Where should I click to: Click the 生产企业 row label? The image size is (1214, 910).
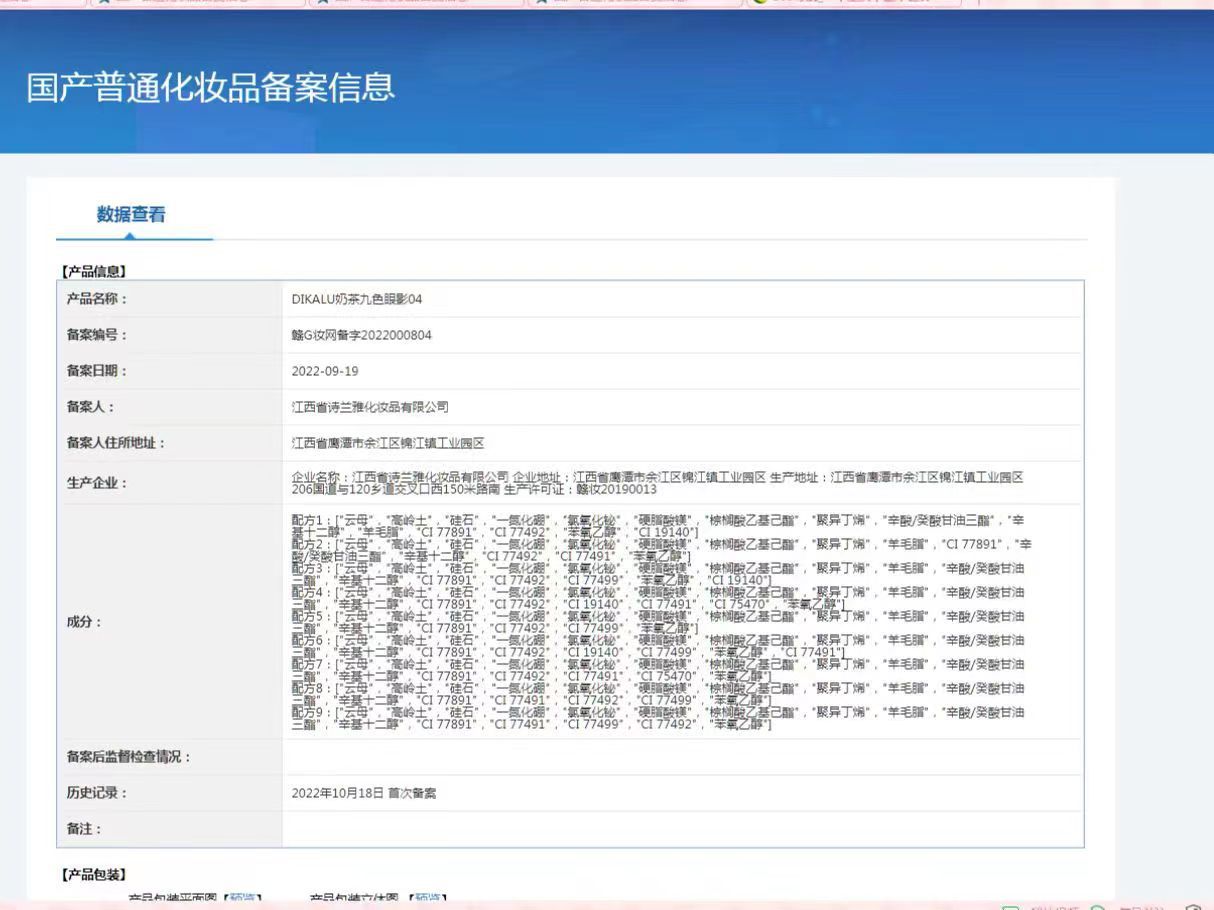(x=97, y=483)
